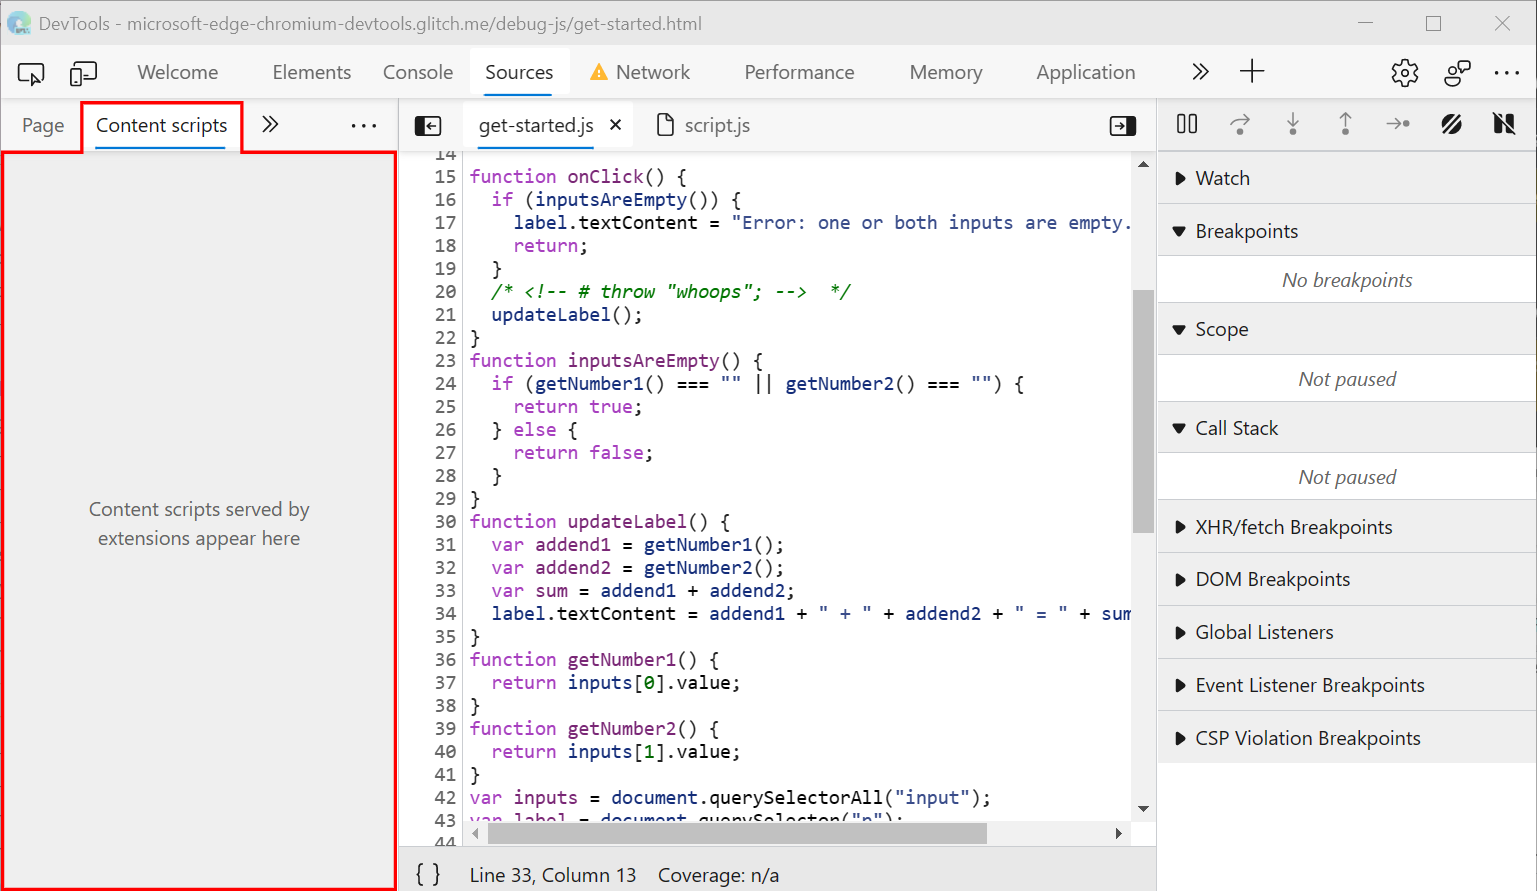Pretty print the source with braces icon
The width and height of the screenshot is (1537, 891).
pyautogui.click(x=428, y=875)
